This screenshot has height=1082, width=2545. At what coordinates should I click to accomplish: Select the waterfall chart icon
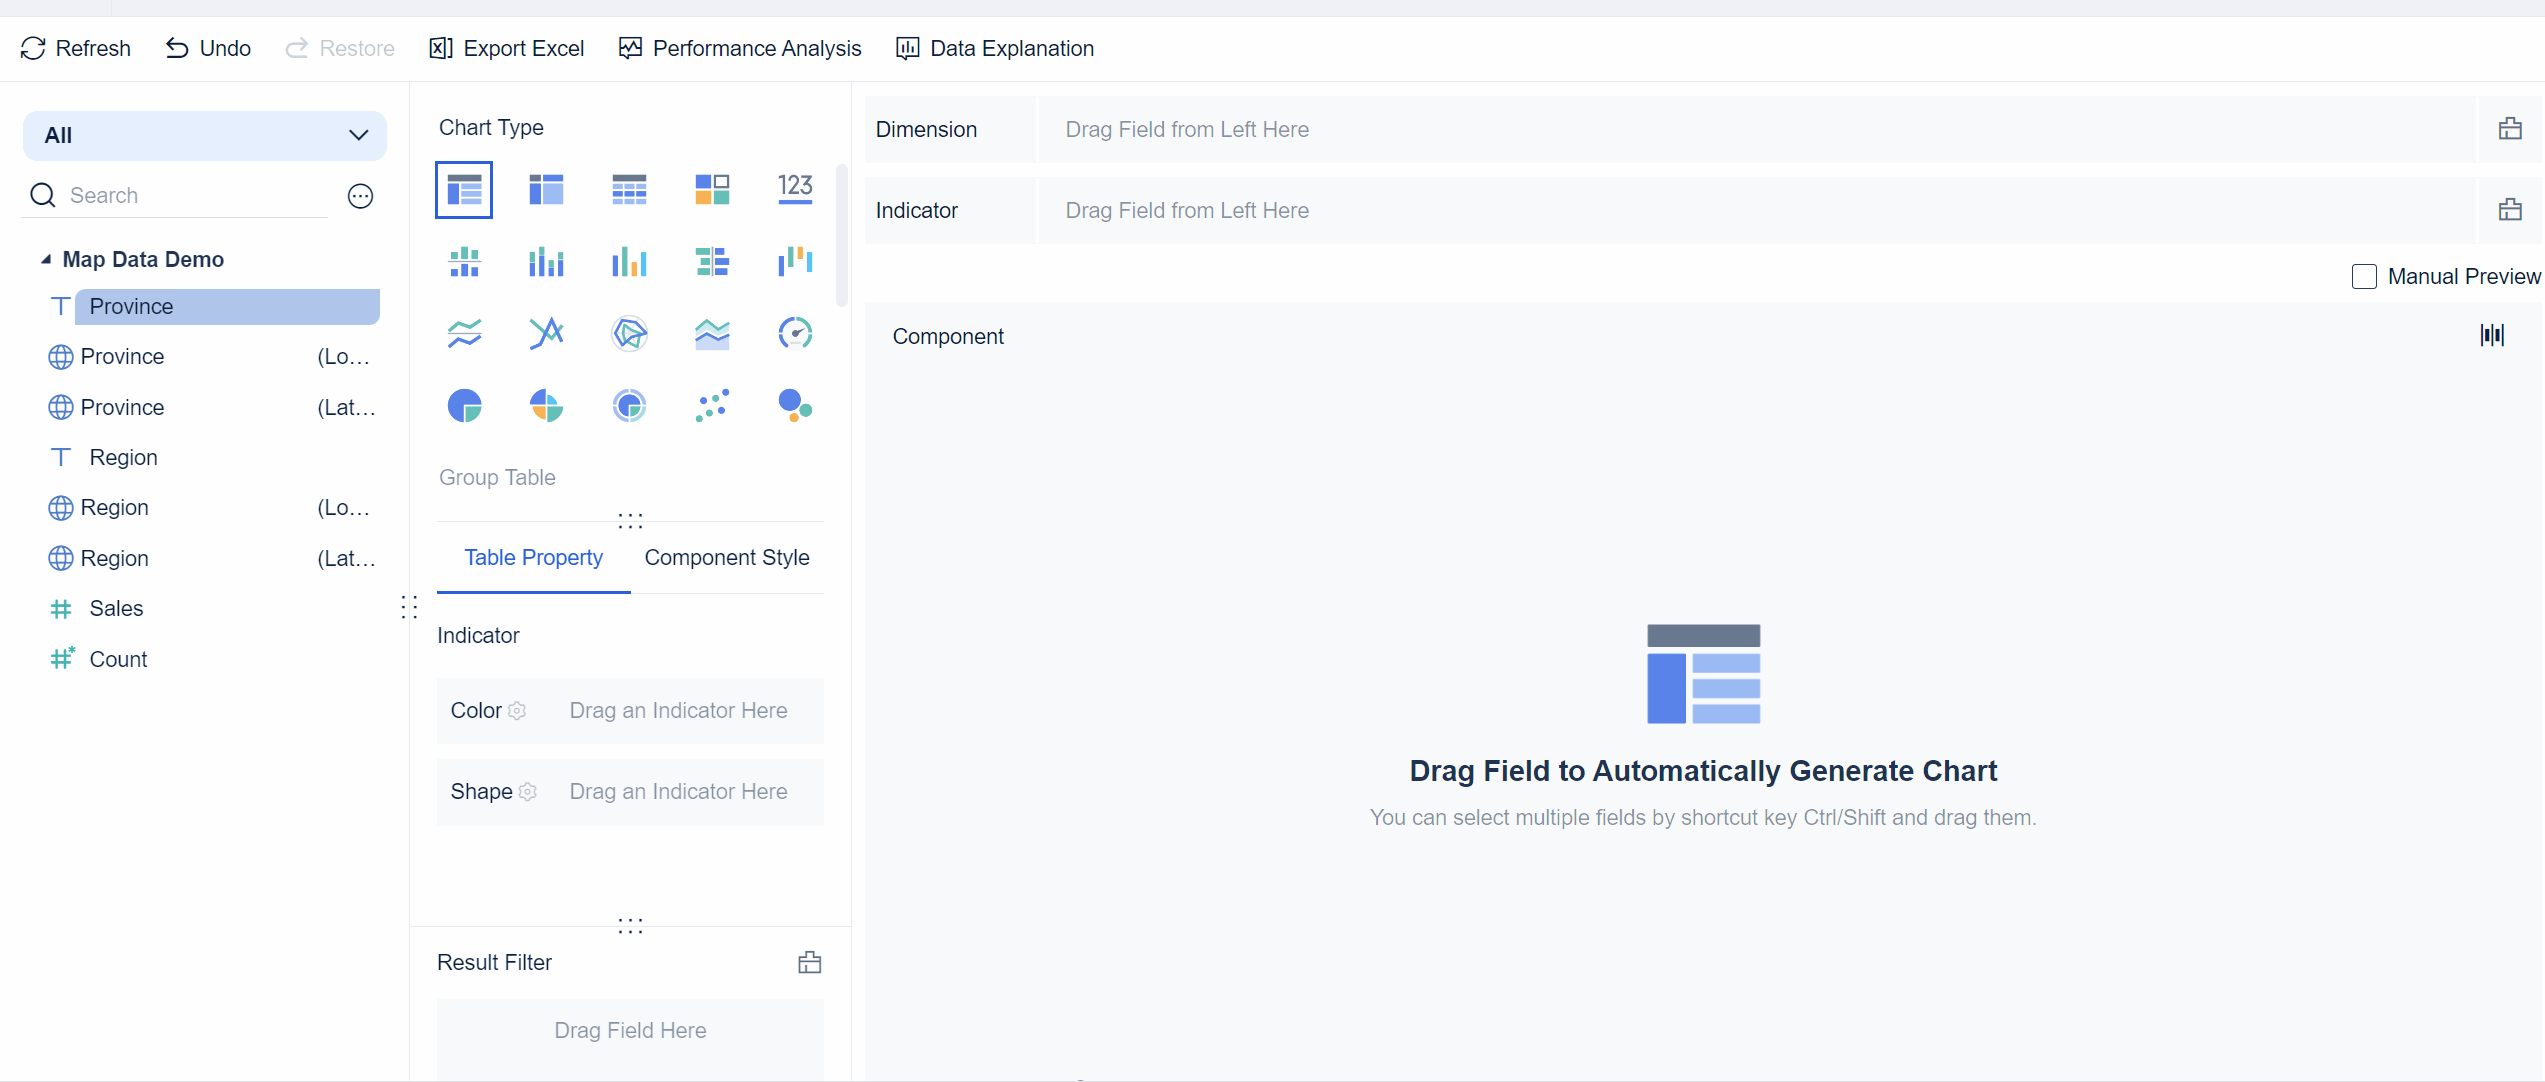pos(795,262)
